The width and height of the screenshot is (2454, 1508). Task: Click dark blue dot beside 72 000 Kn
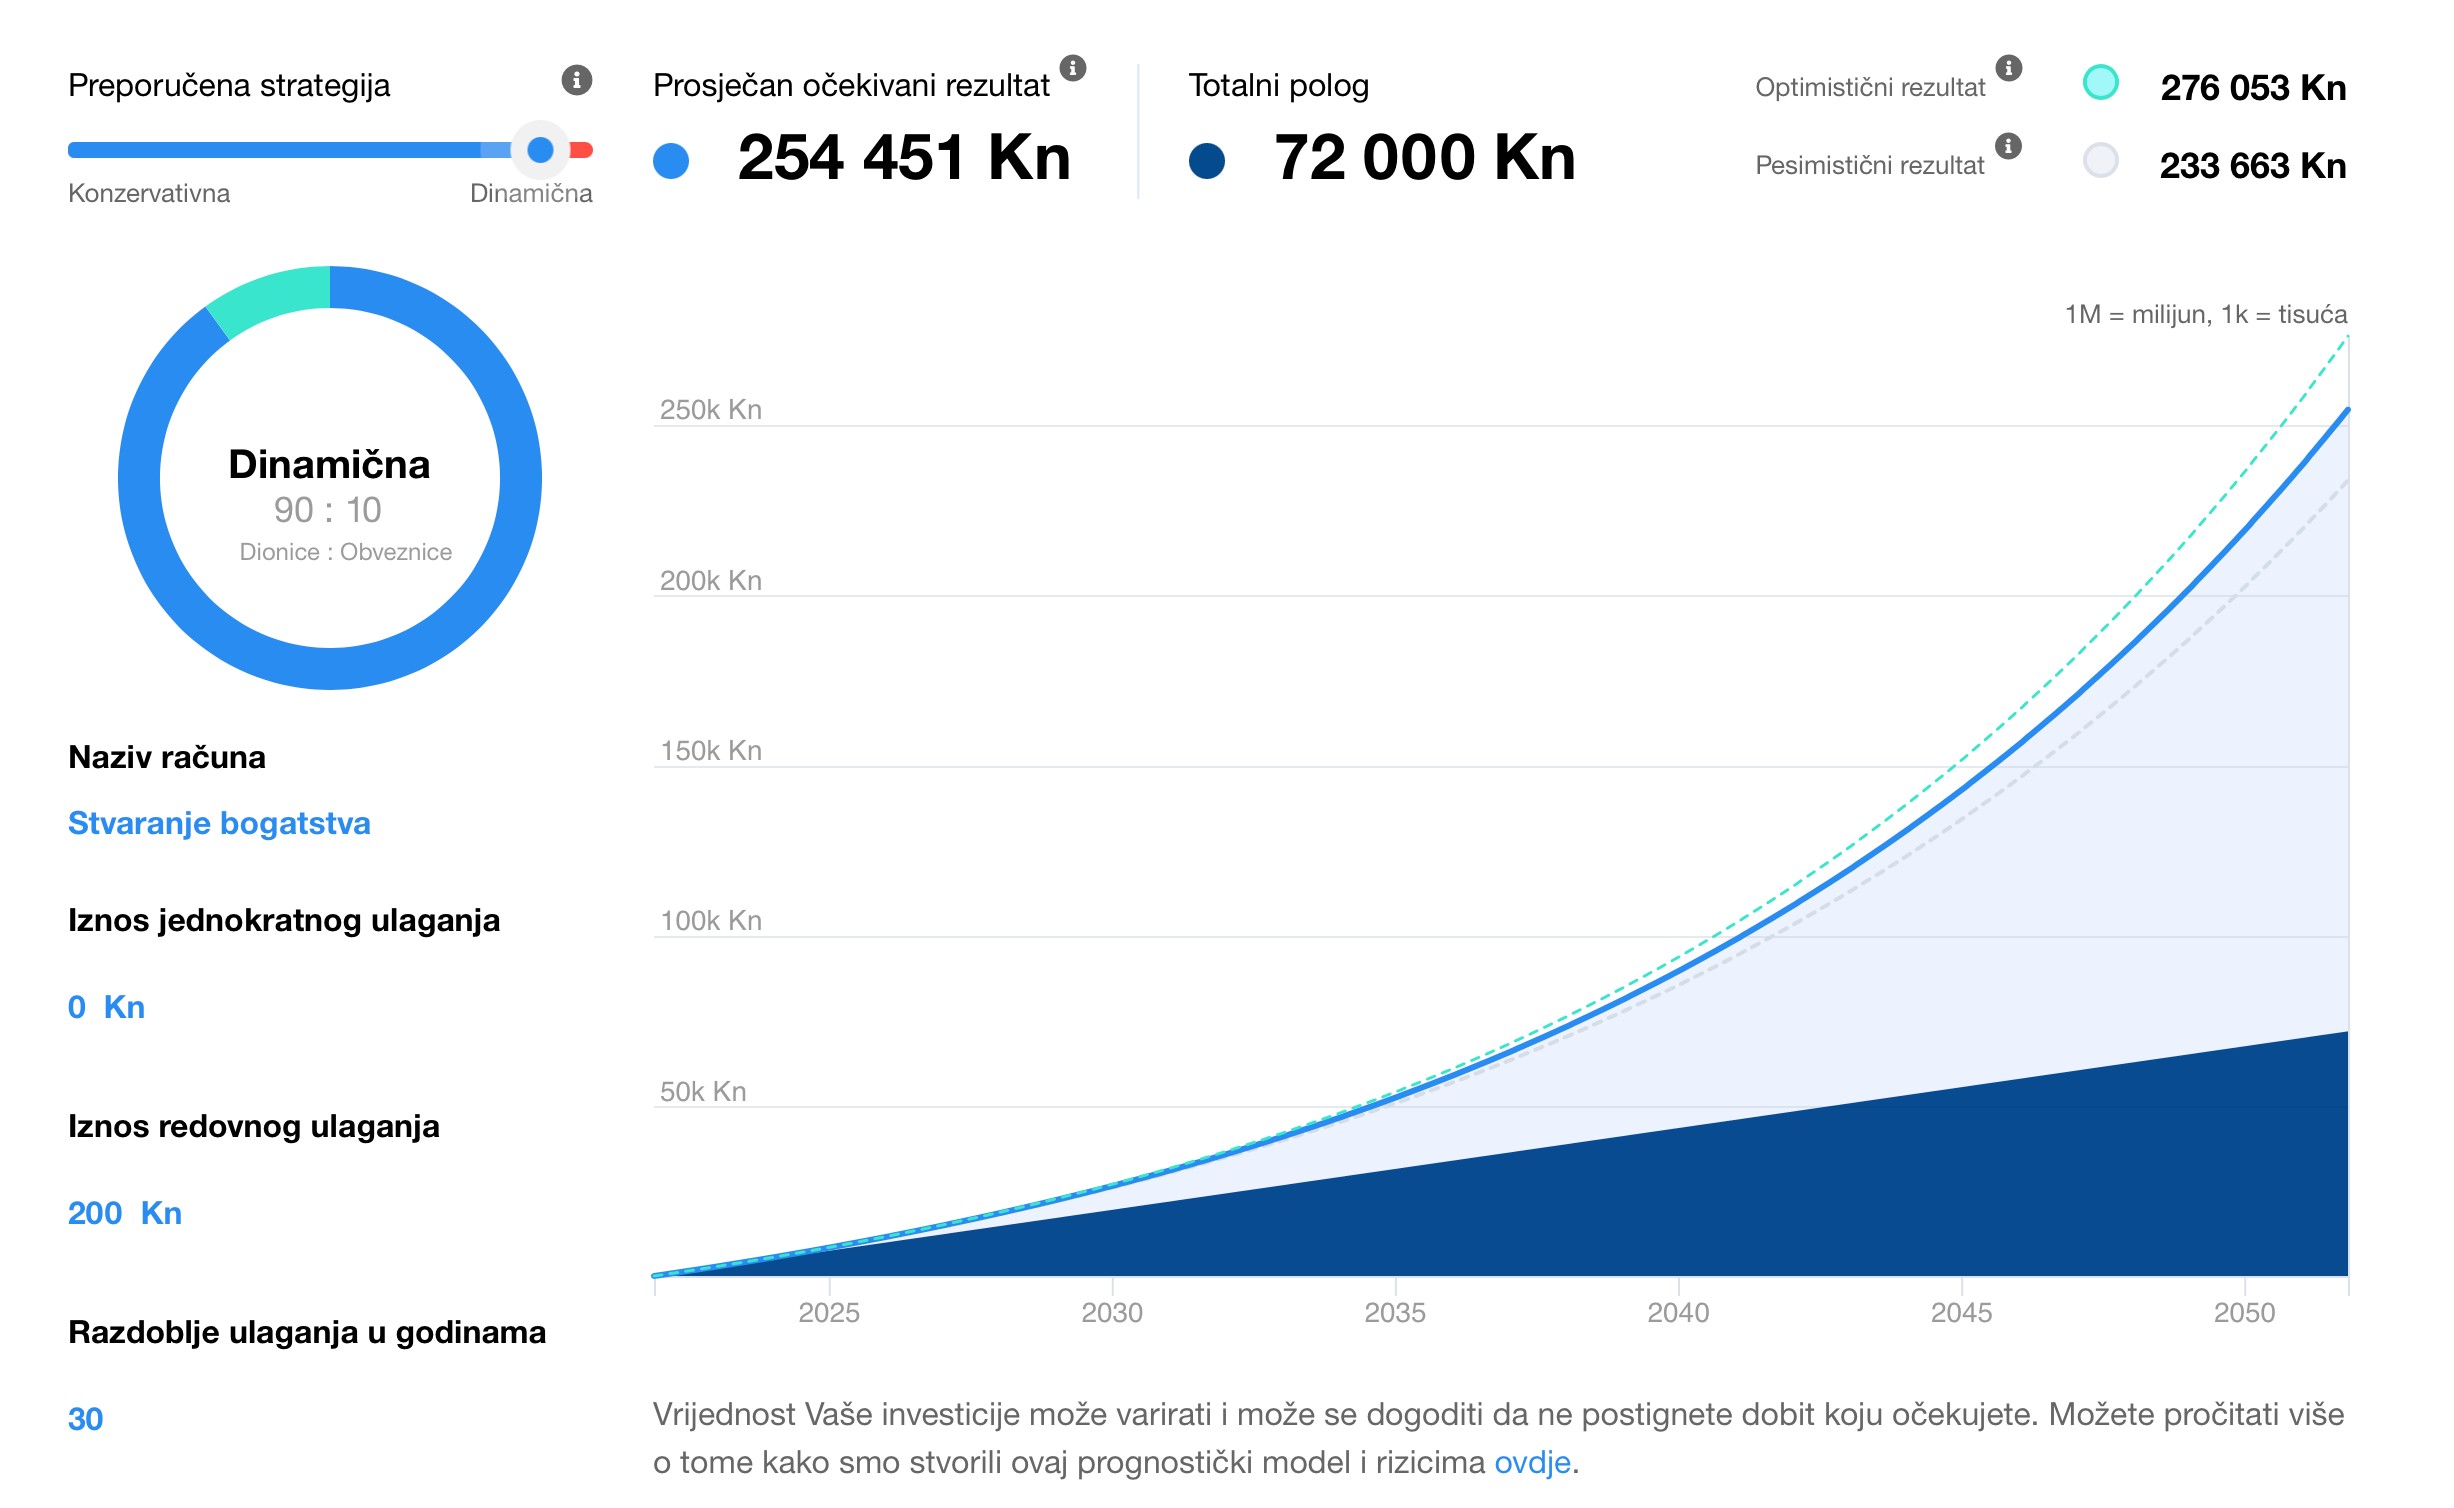(1207, 161)
